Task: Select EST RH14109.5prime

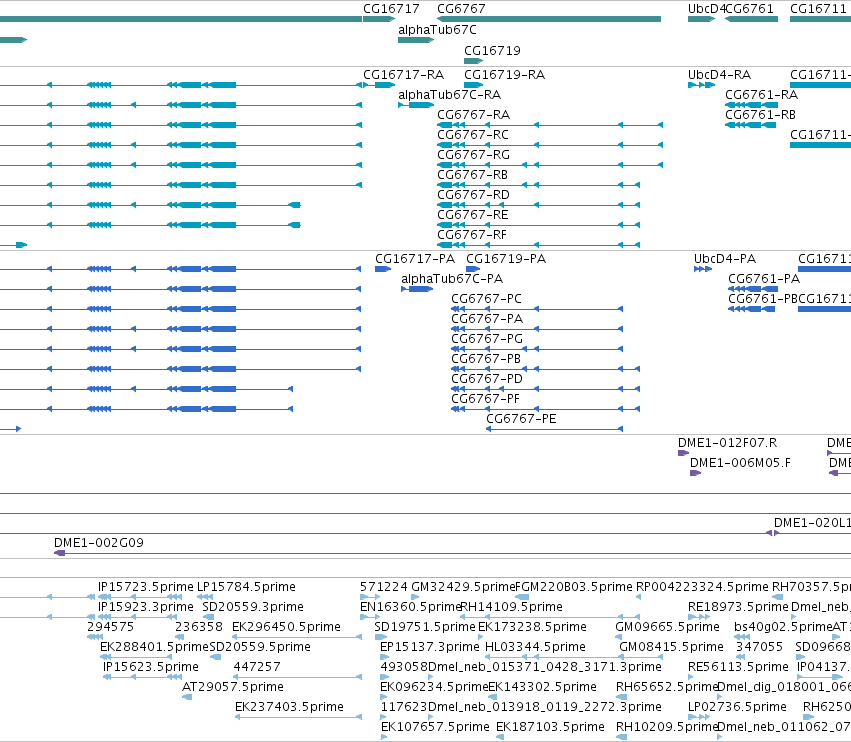Action: [511, 607]
